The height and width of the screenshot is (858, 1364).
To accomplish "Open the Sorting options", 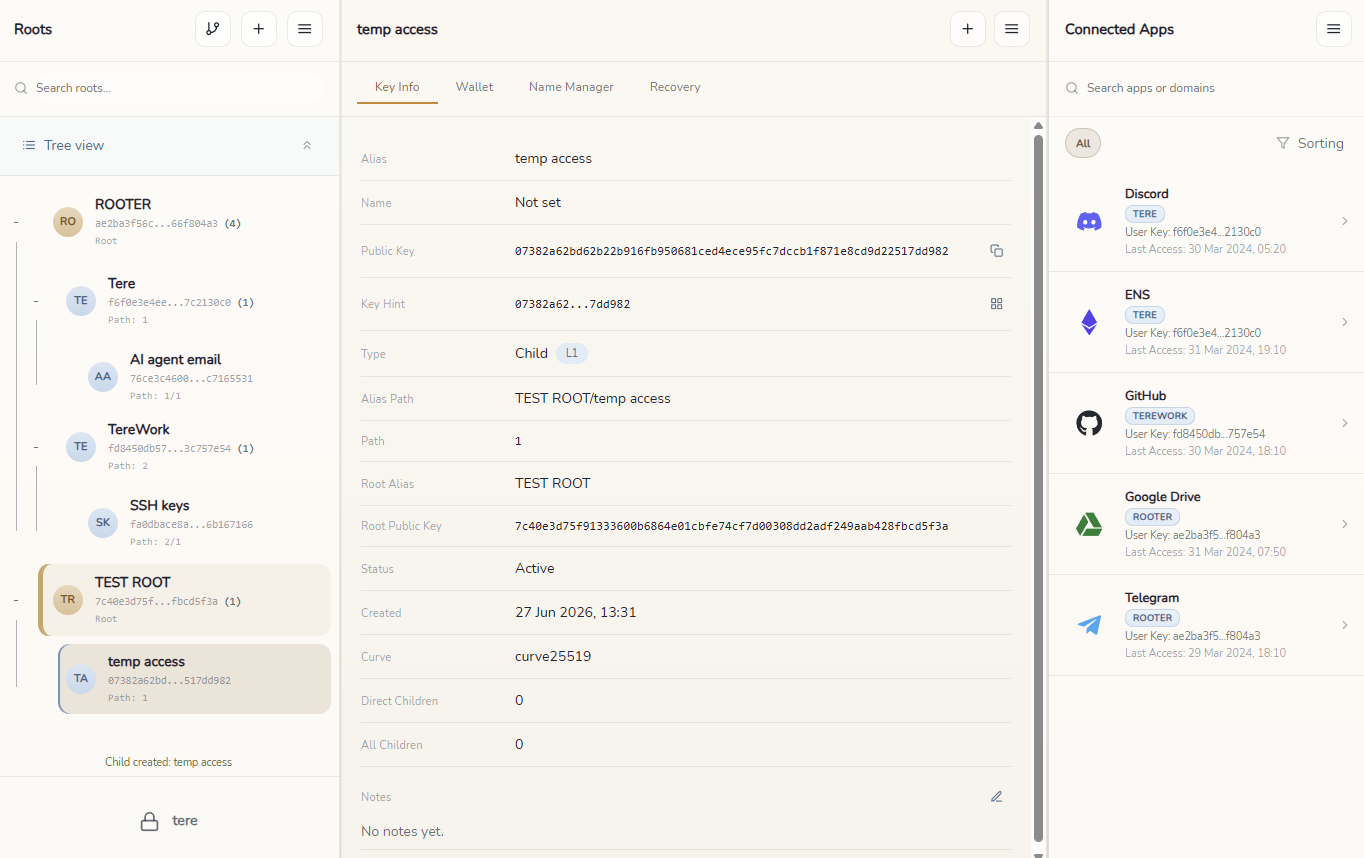I will click(1310, 143).
